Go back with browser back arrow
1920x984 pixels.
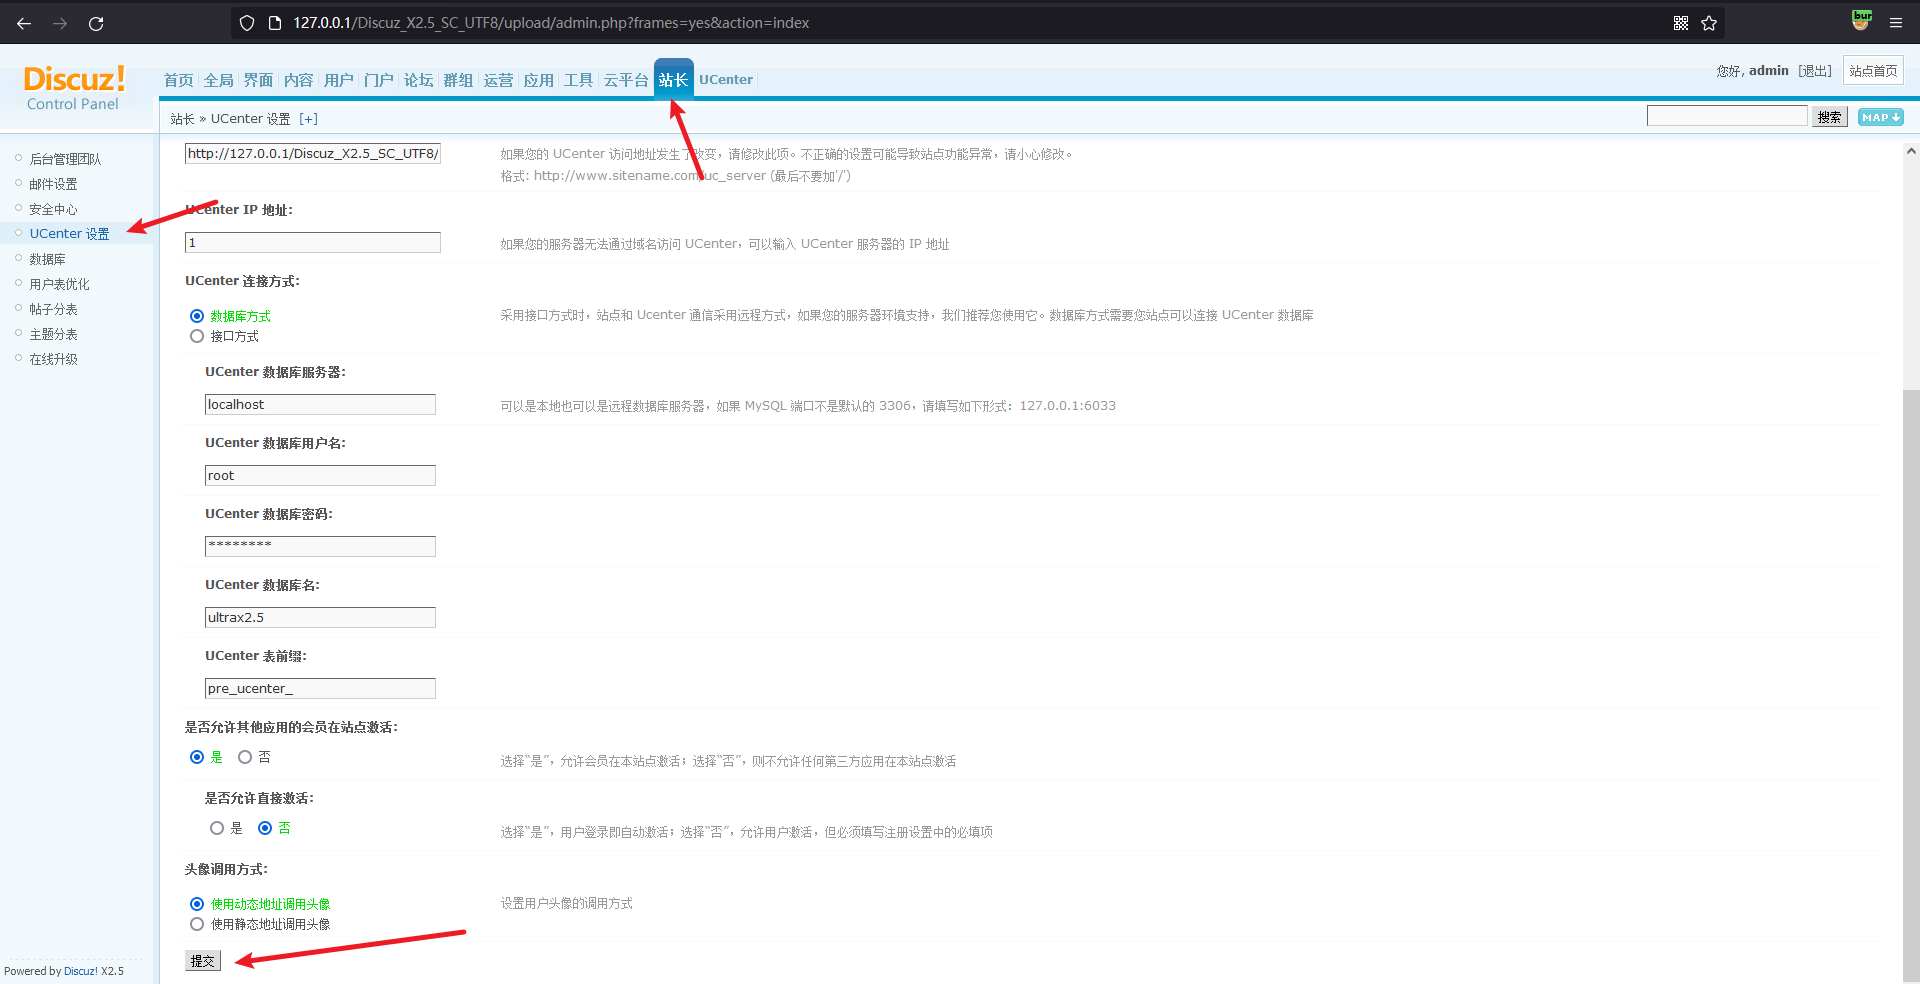[24, 23]
